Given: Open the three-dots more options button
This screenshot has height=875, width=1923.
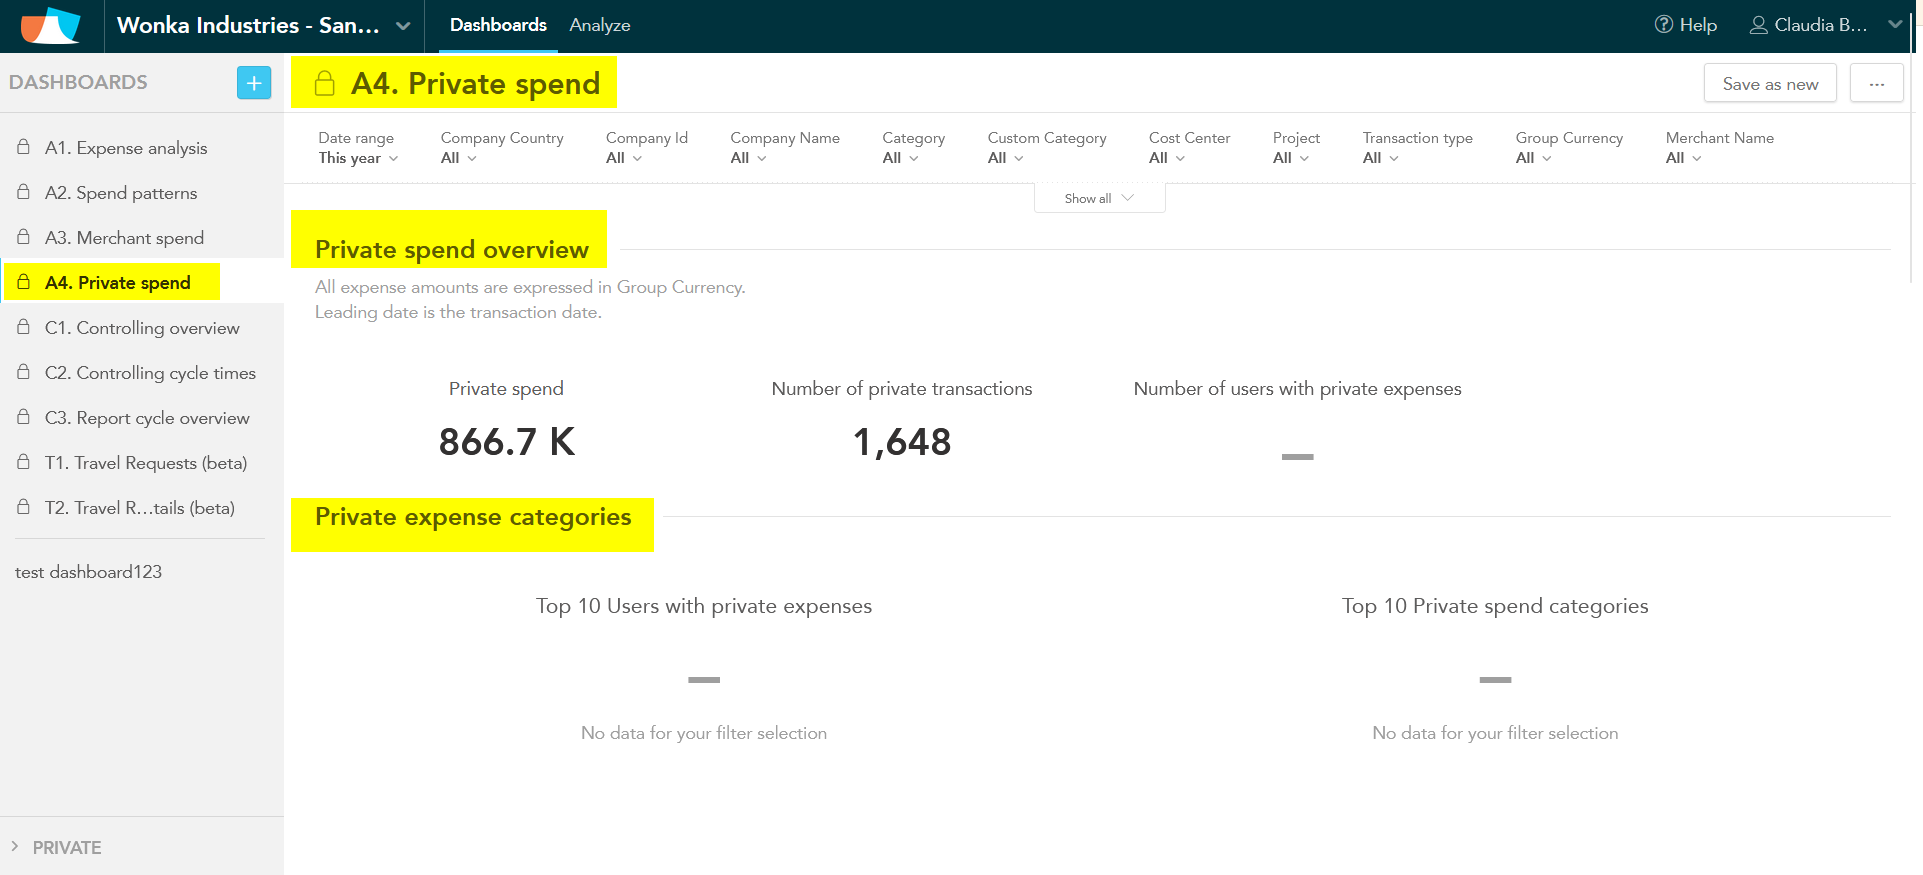Looking at the screenshot, I should point(1876,84).
